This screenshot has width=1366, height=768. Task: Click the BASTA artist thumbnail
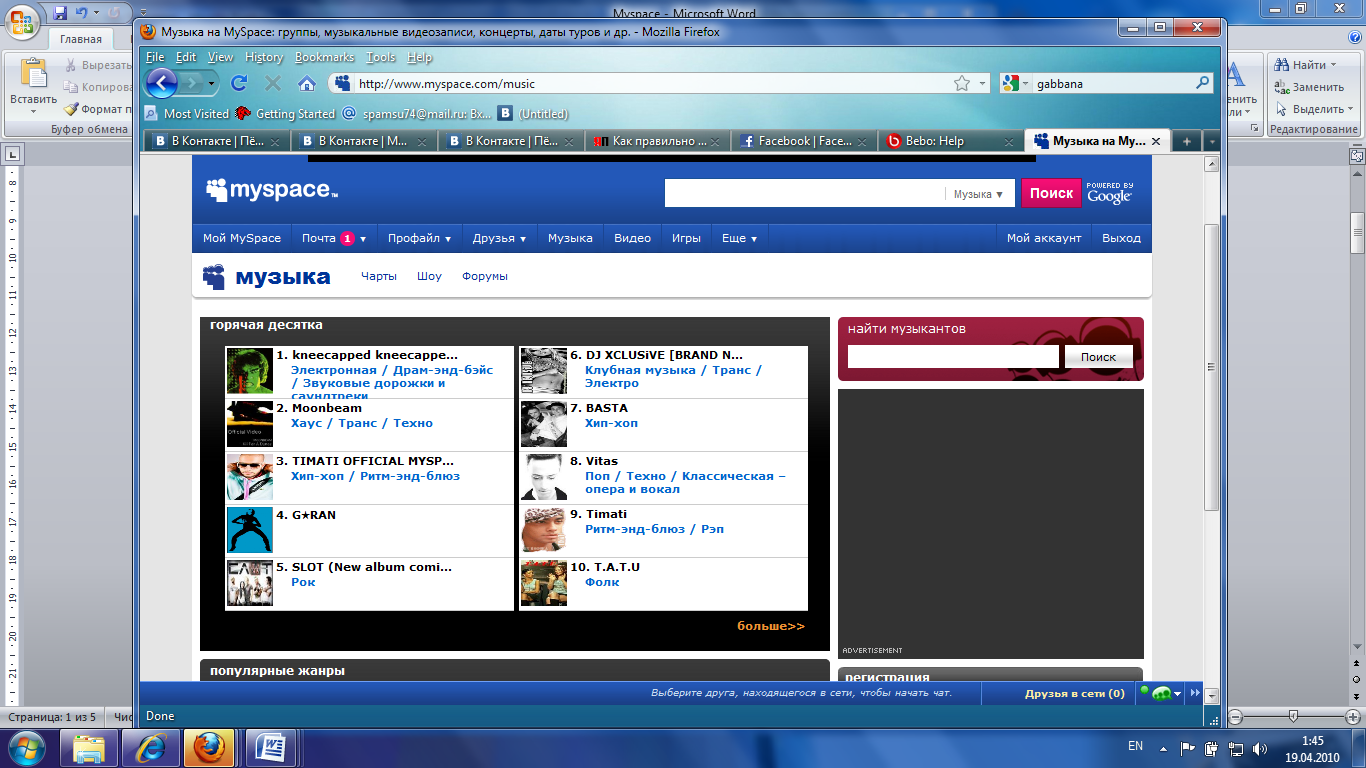pyautogui.click(x=544, y=424)
